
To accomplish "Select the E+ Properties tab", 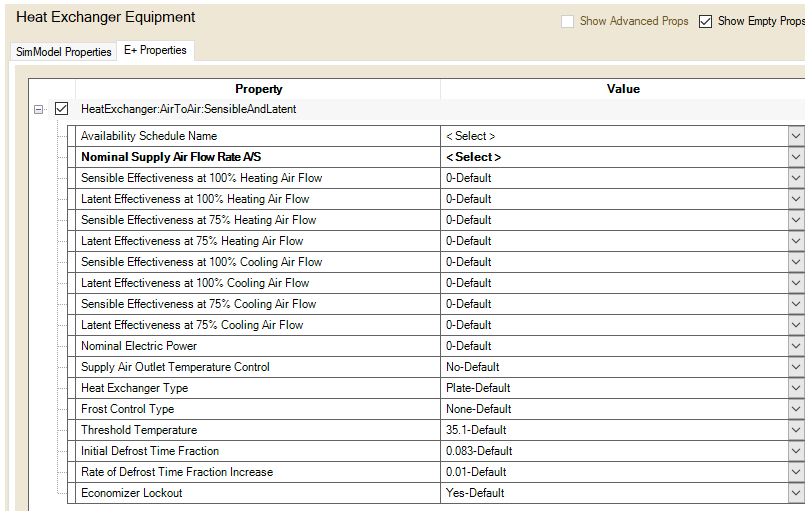I will pos(156,50).
